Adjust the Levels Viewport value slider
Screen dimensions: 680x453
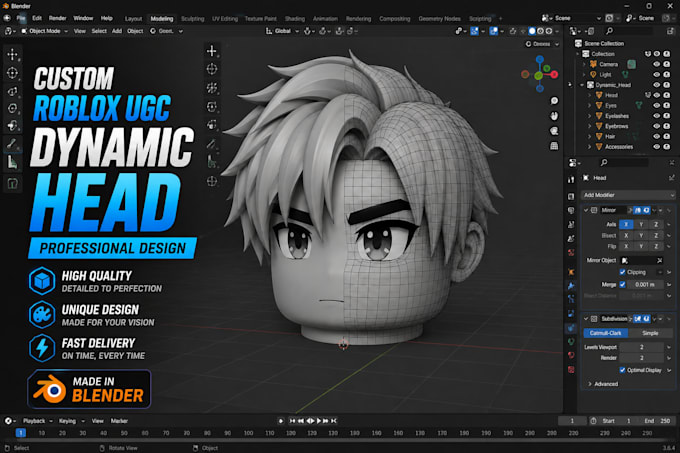642,347
